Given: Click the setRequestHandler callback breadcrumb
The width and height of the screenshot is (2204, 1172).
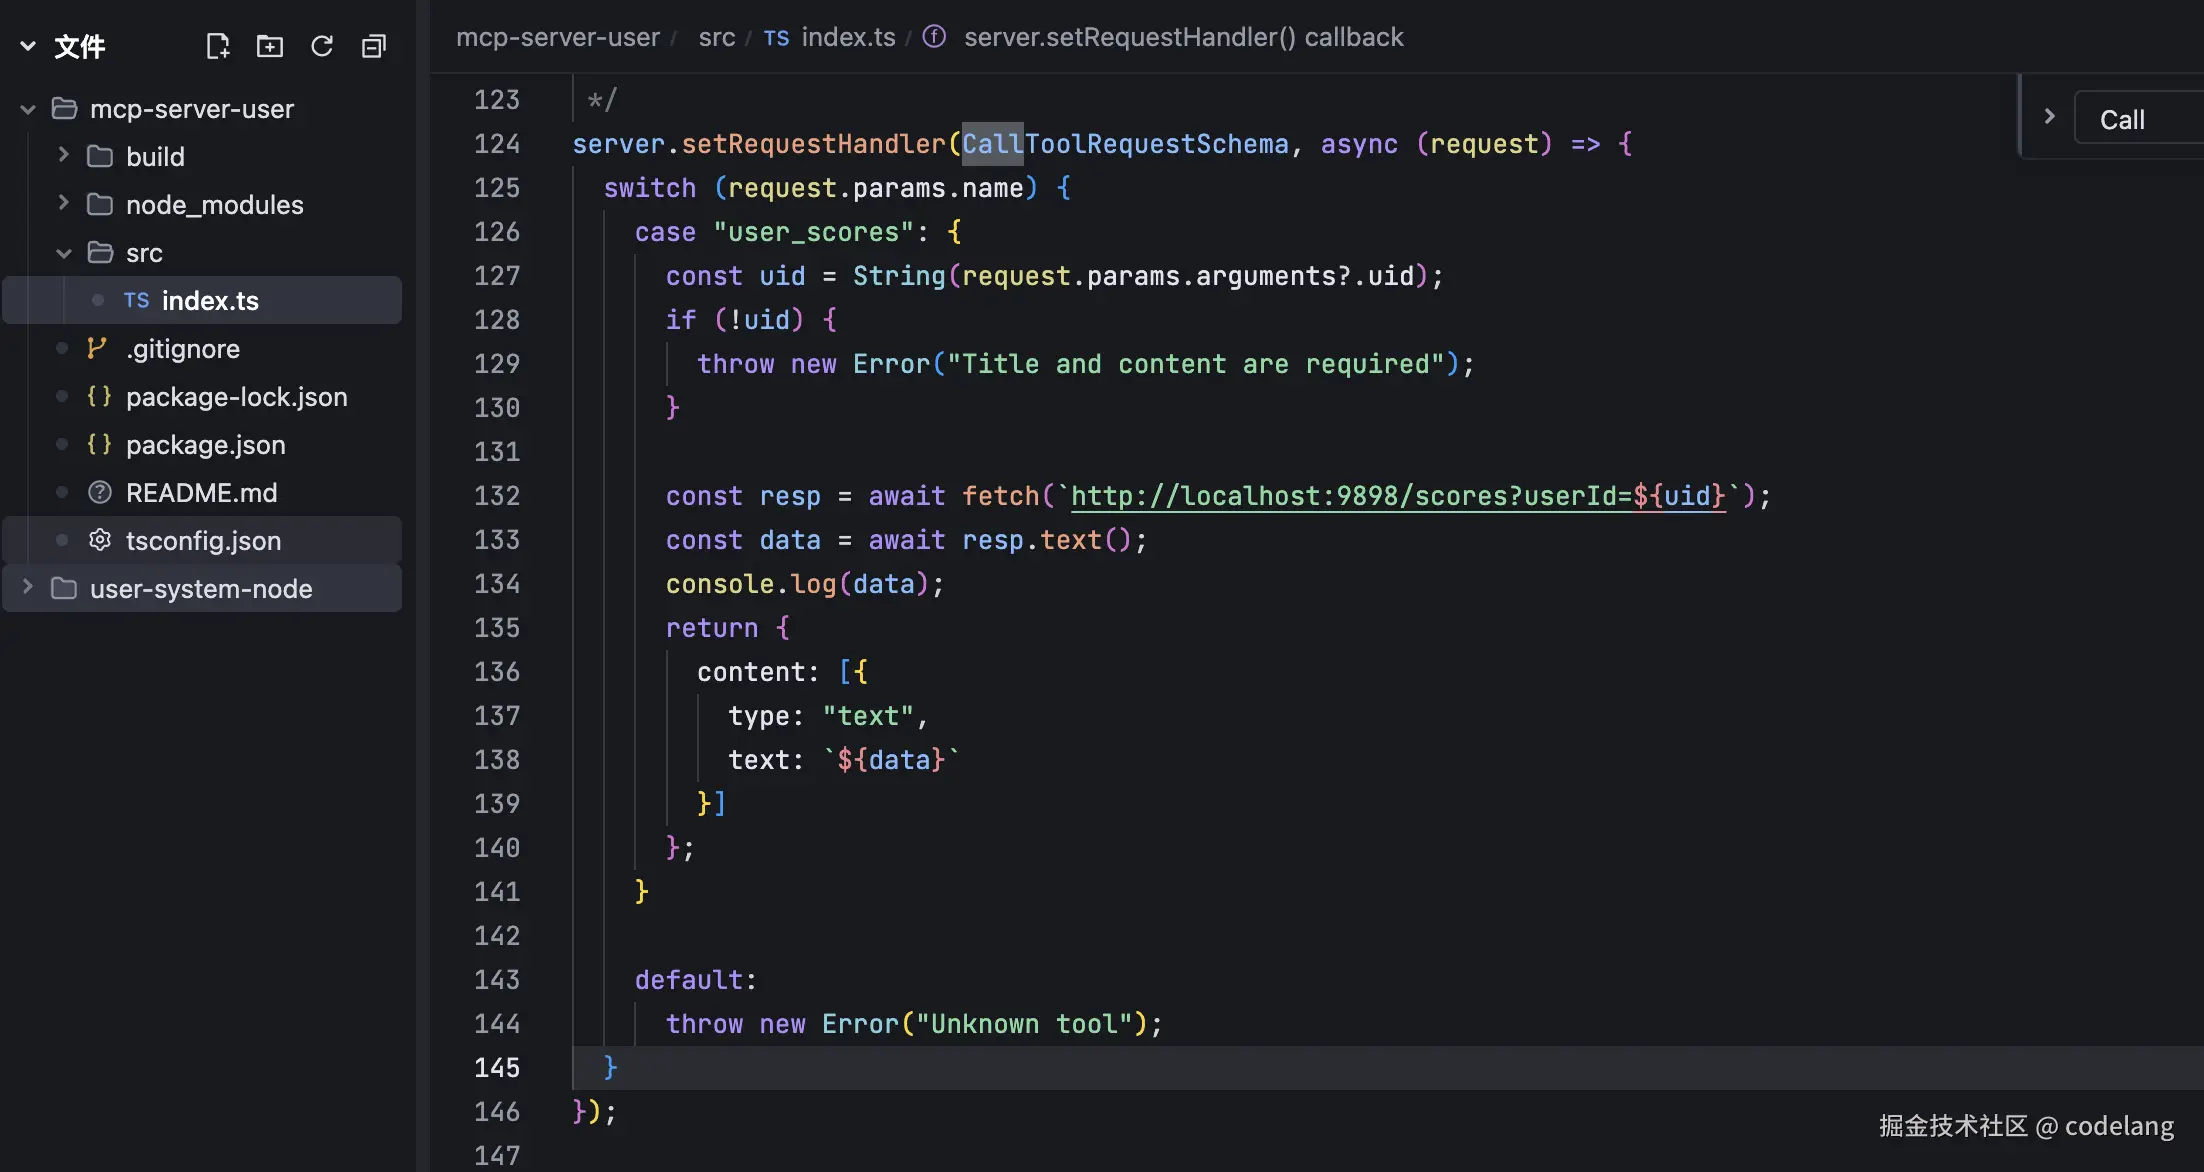Looking at the screenshot, I should 1183,37.
